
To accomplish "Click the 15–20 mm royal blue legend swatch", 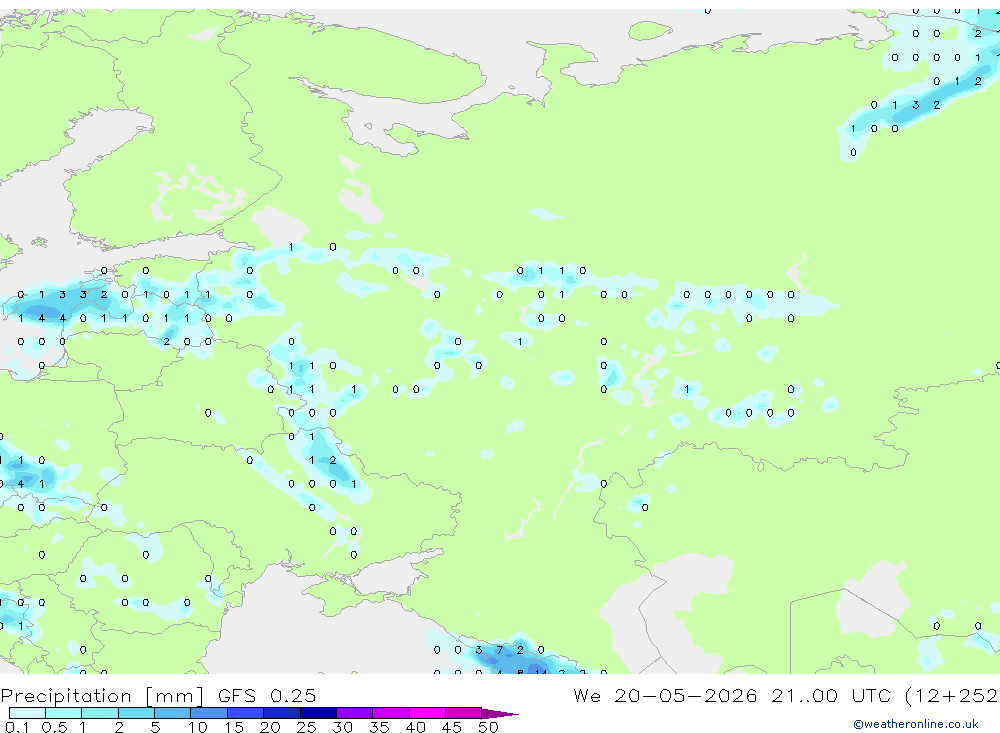I will pos(246,713).
